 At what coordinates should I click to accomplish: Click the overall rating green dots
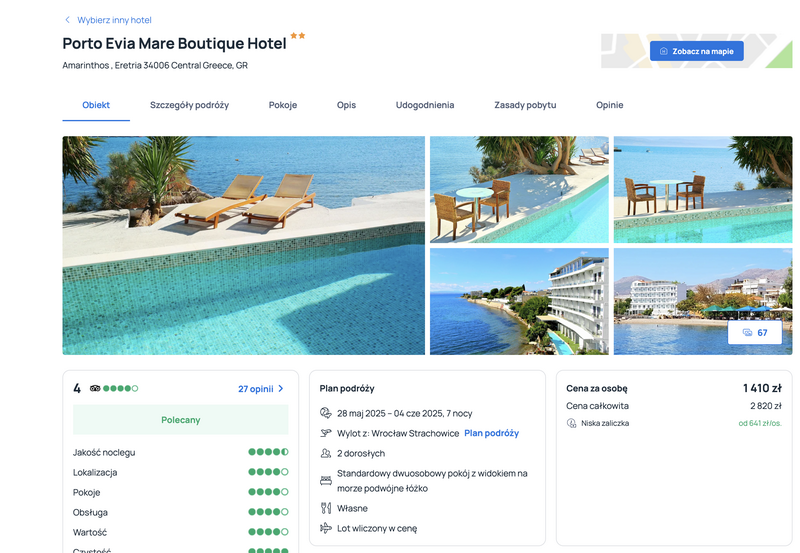coord(120,388)
